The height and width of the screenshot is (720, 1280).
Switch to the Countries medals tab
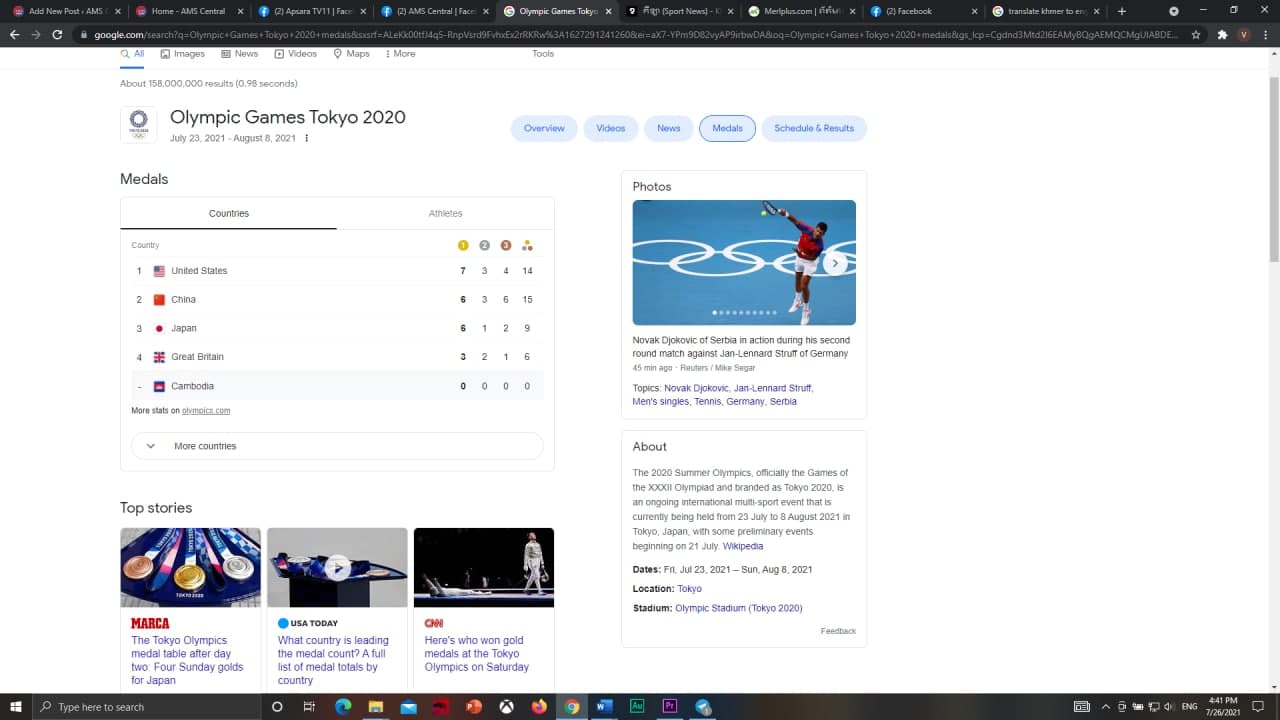click(229, 213)
